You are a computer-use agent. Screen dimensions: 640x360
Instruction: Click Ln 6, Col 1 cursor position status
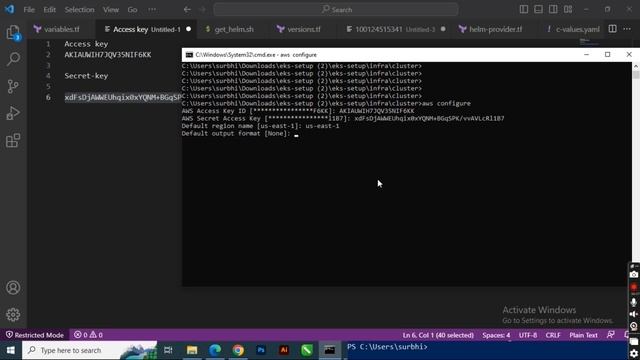coord(438,335)
